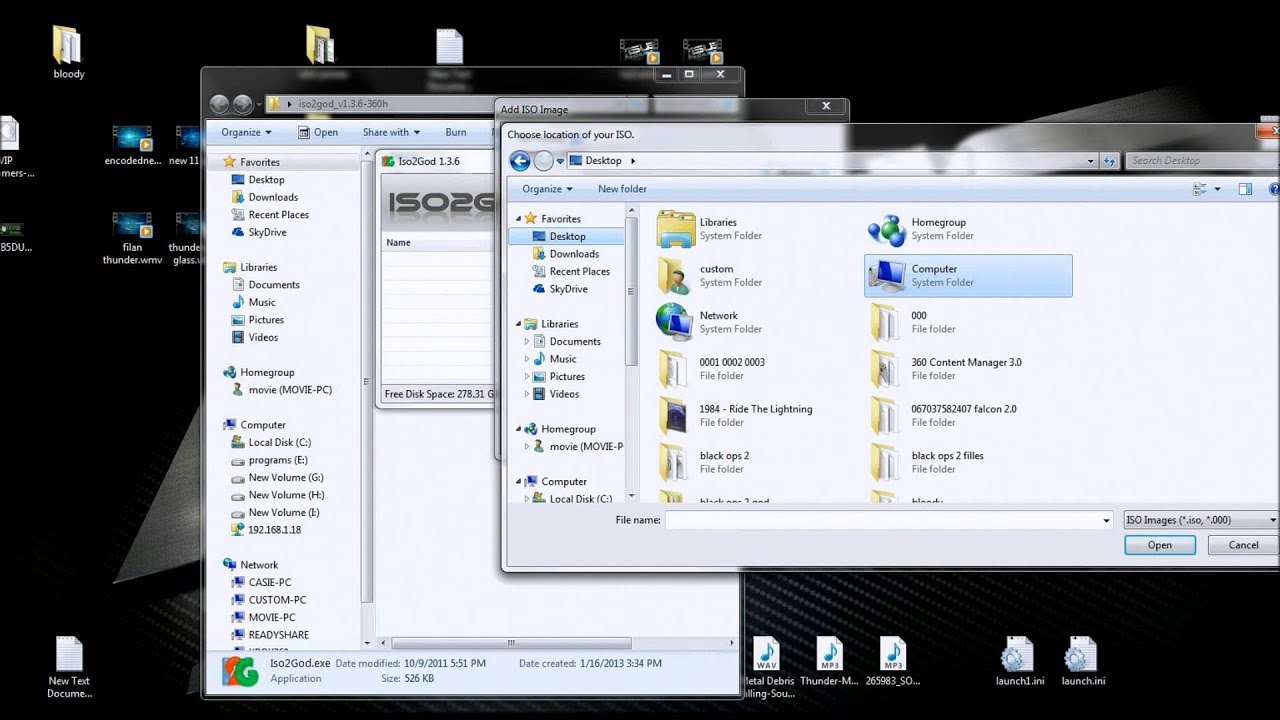Collapse Libraries group in dialog tree
The height and width of the screenshot is (720, 1280).
pos(519,324)
